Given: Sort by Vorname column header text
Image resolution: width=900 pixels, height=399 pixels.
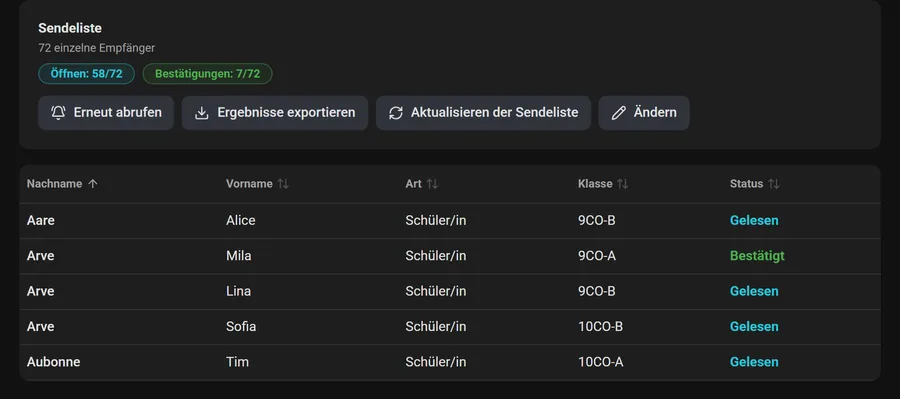Looking at the screenshot, I should (x=249, y=184).
